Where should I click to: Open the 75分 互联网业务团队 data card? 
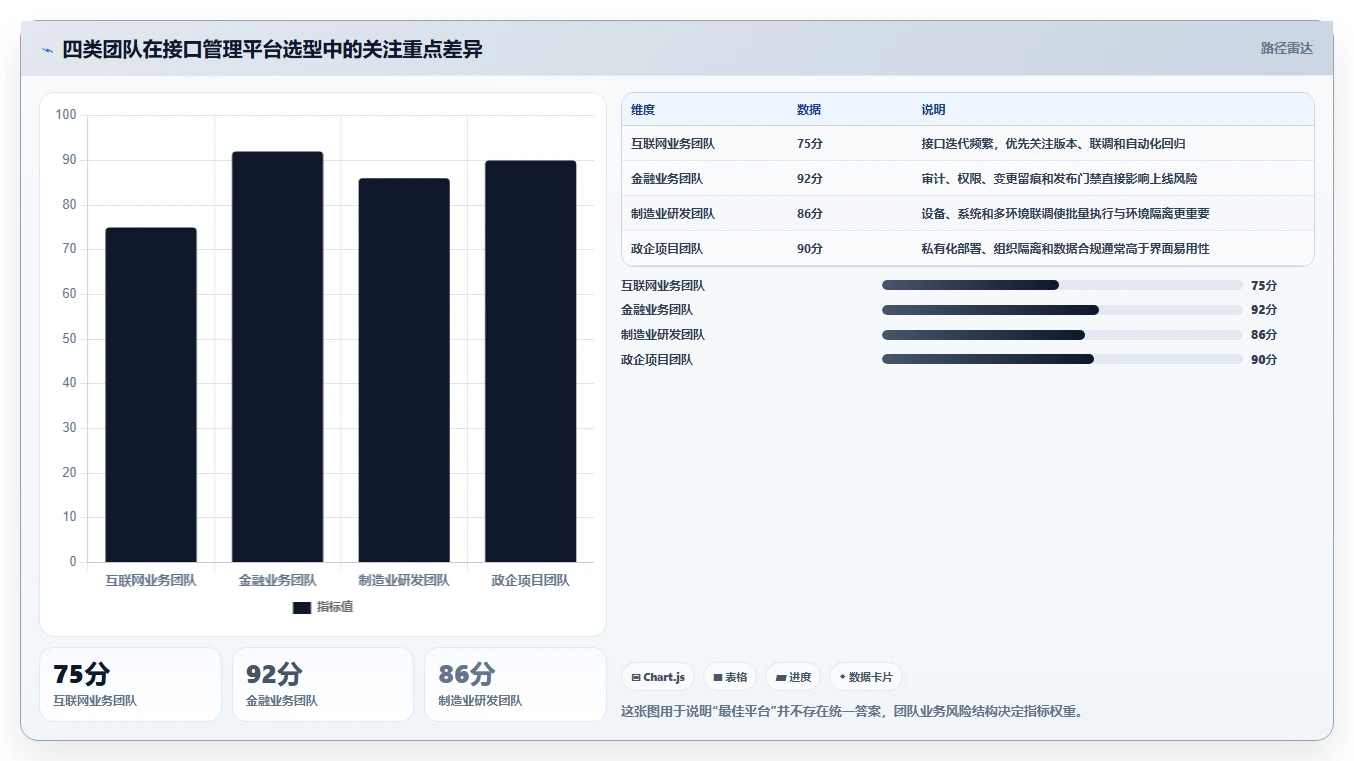(x=130, y=684)
